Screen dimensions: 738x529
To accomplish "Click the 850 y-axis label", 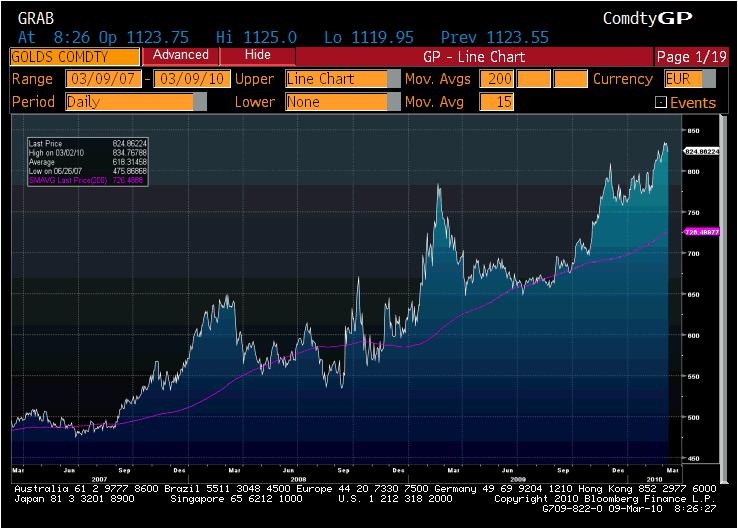I will tap(693, 131).
